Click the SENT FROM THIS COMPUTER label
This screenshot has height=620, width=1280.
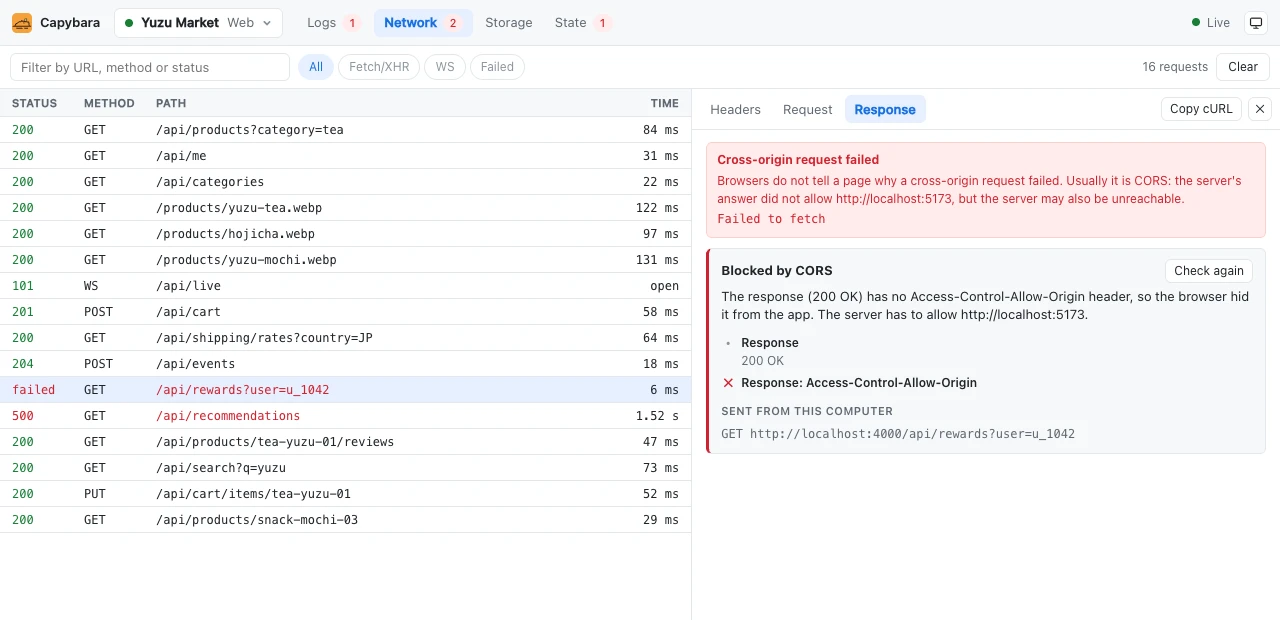[807, 411]
